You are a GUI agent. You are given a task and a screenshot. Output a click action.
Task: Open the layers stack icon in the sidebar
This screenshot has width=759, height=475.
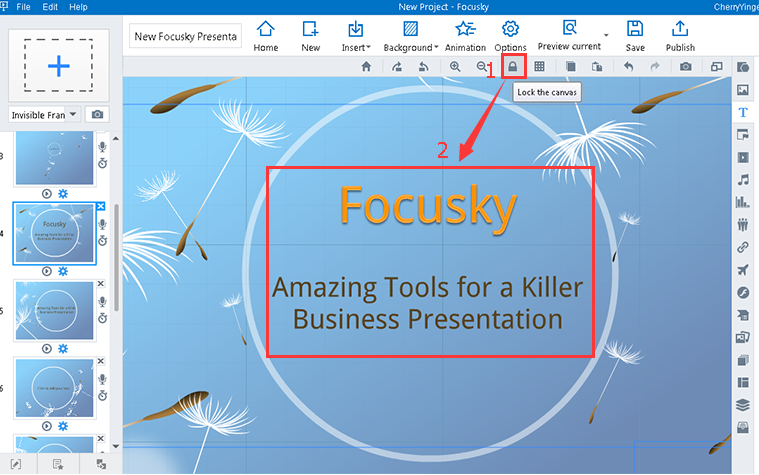pos(743,405)
